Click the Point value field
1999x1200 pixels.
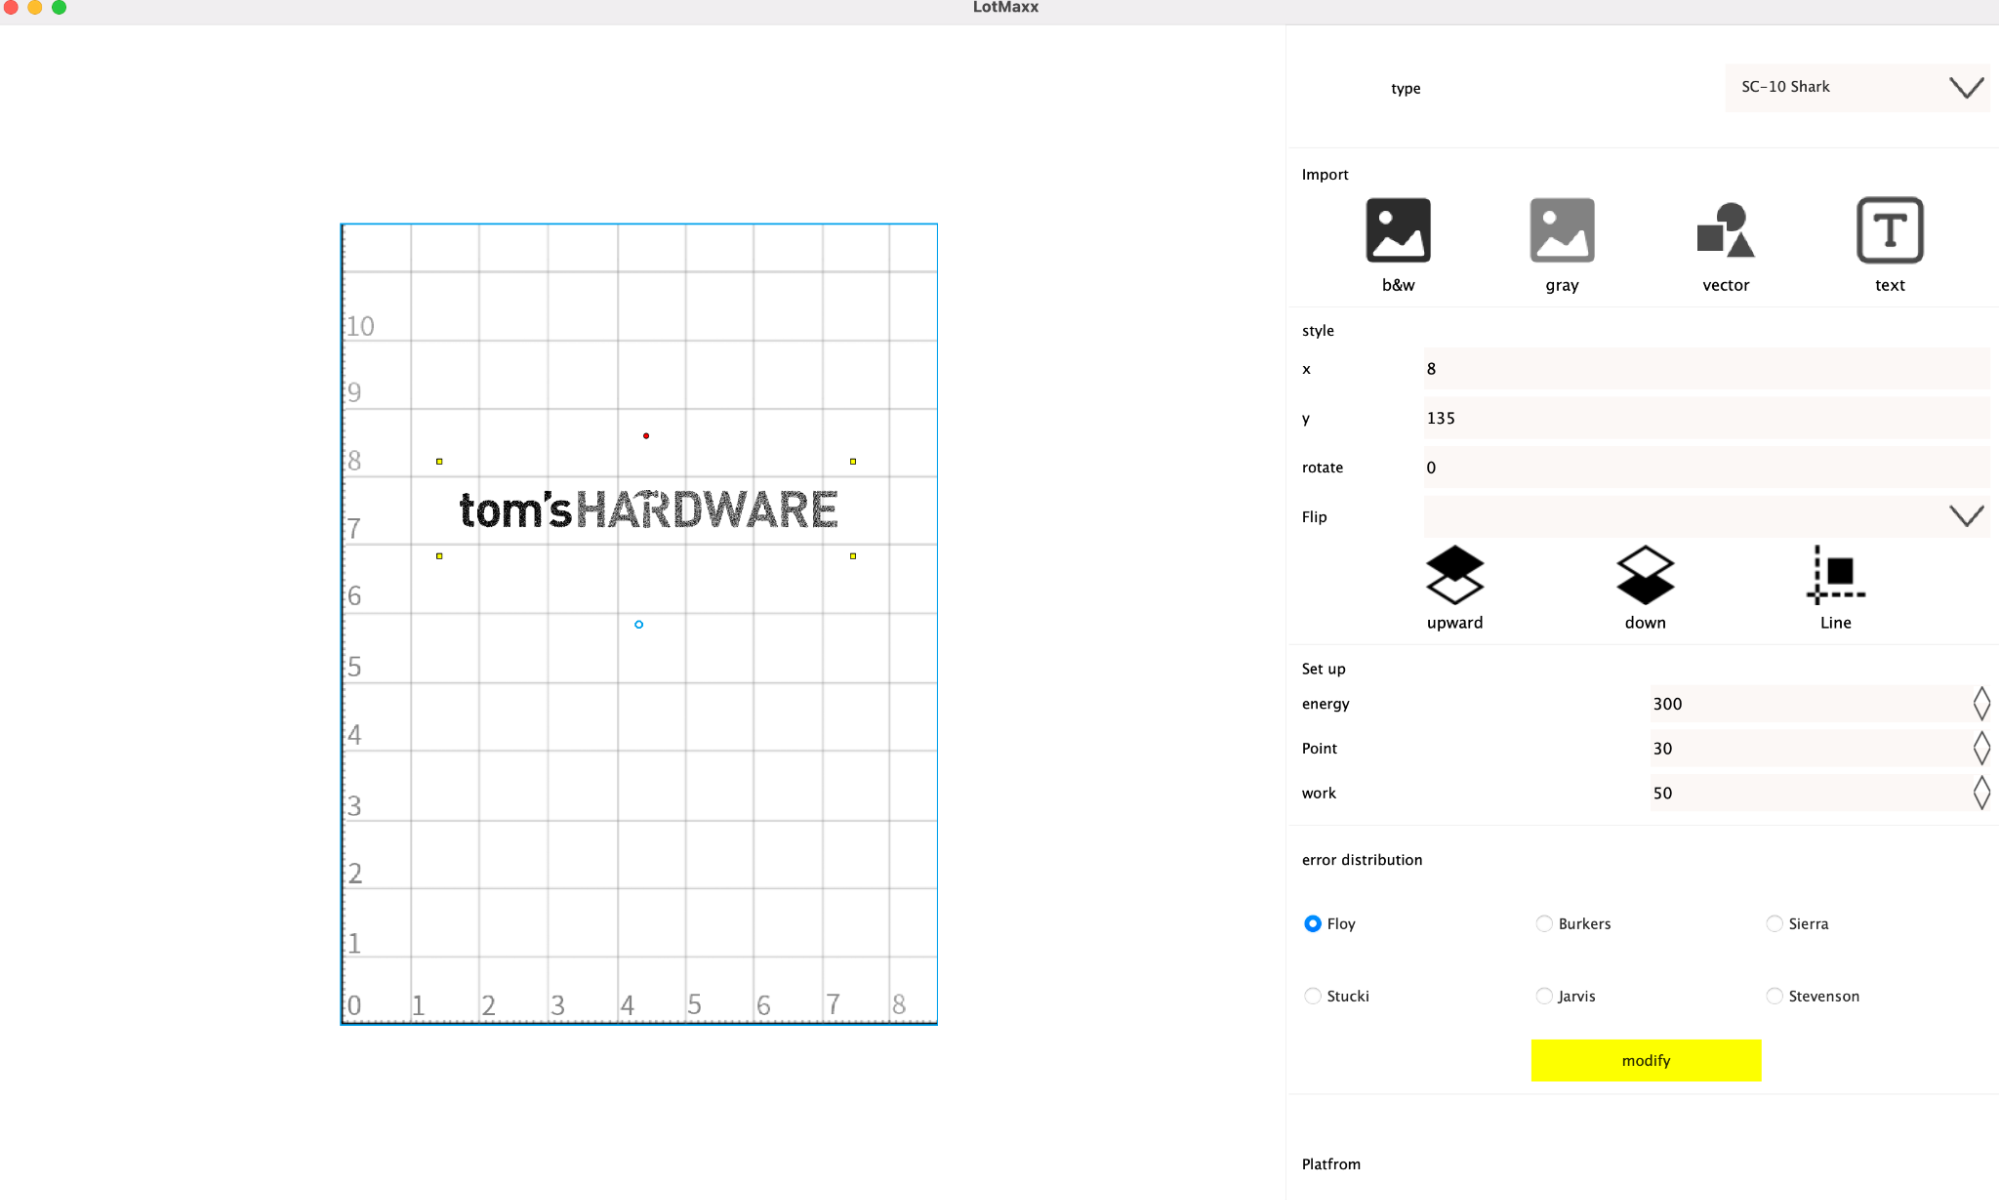(x=1810, y=748)
